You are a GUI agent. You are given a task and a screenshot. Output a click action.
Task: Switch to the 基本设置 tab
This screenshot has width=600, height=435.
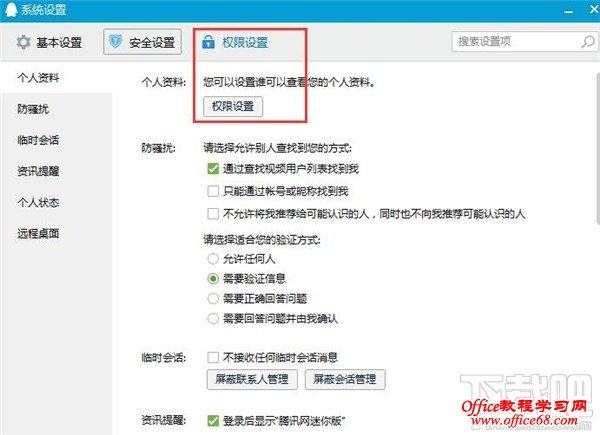pyautogui.click(x=49, y=42)
